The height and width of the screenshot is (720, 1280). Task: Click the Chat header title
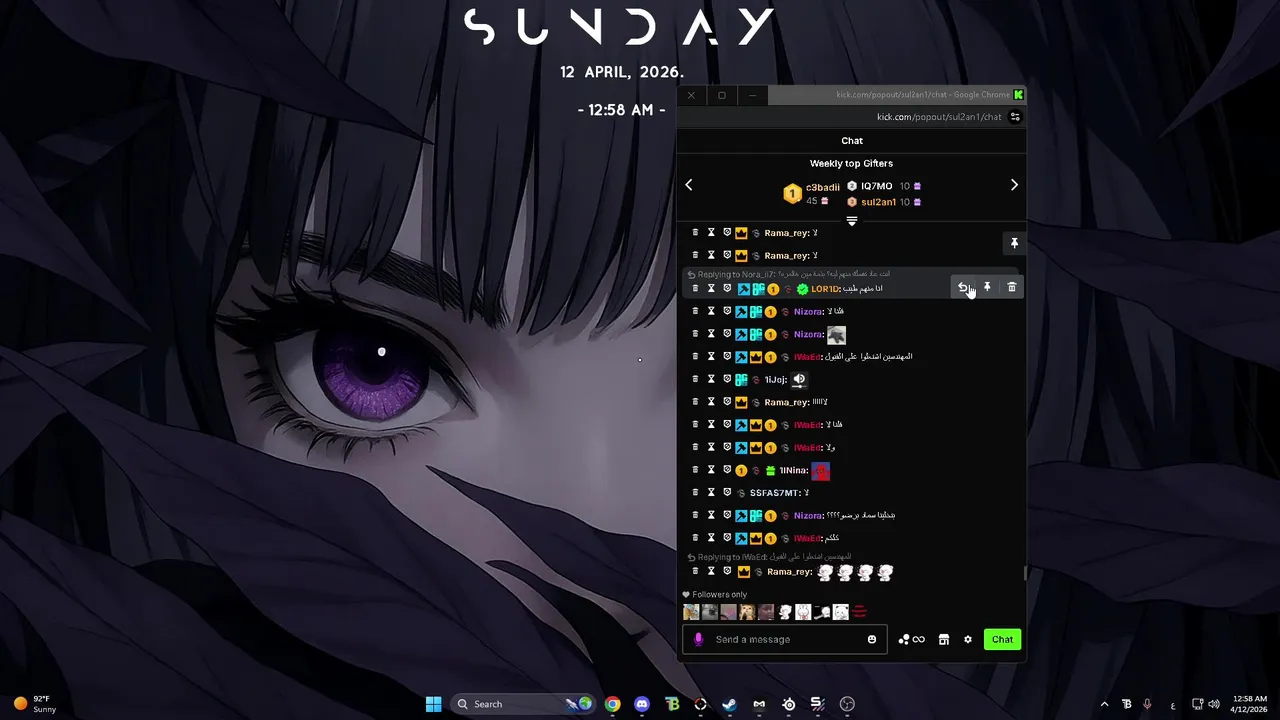pos(852,141)
